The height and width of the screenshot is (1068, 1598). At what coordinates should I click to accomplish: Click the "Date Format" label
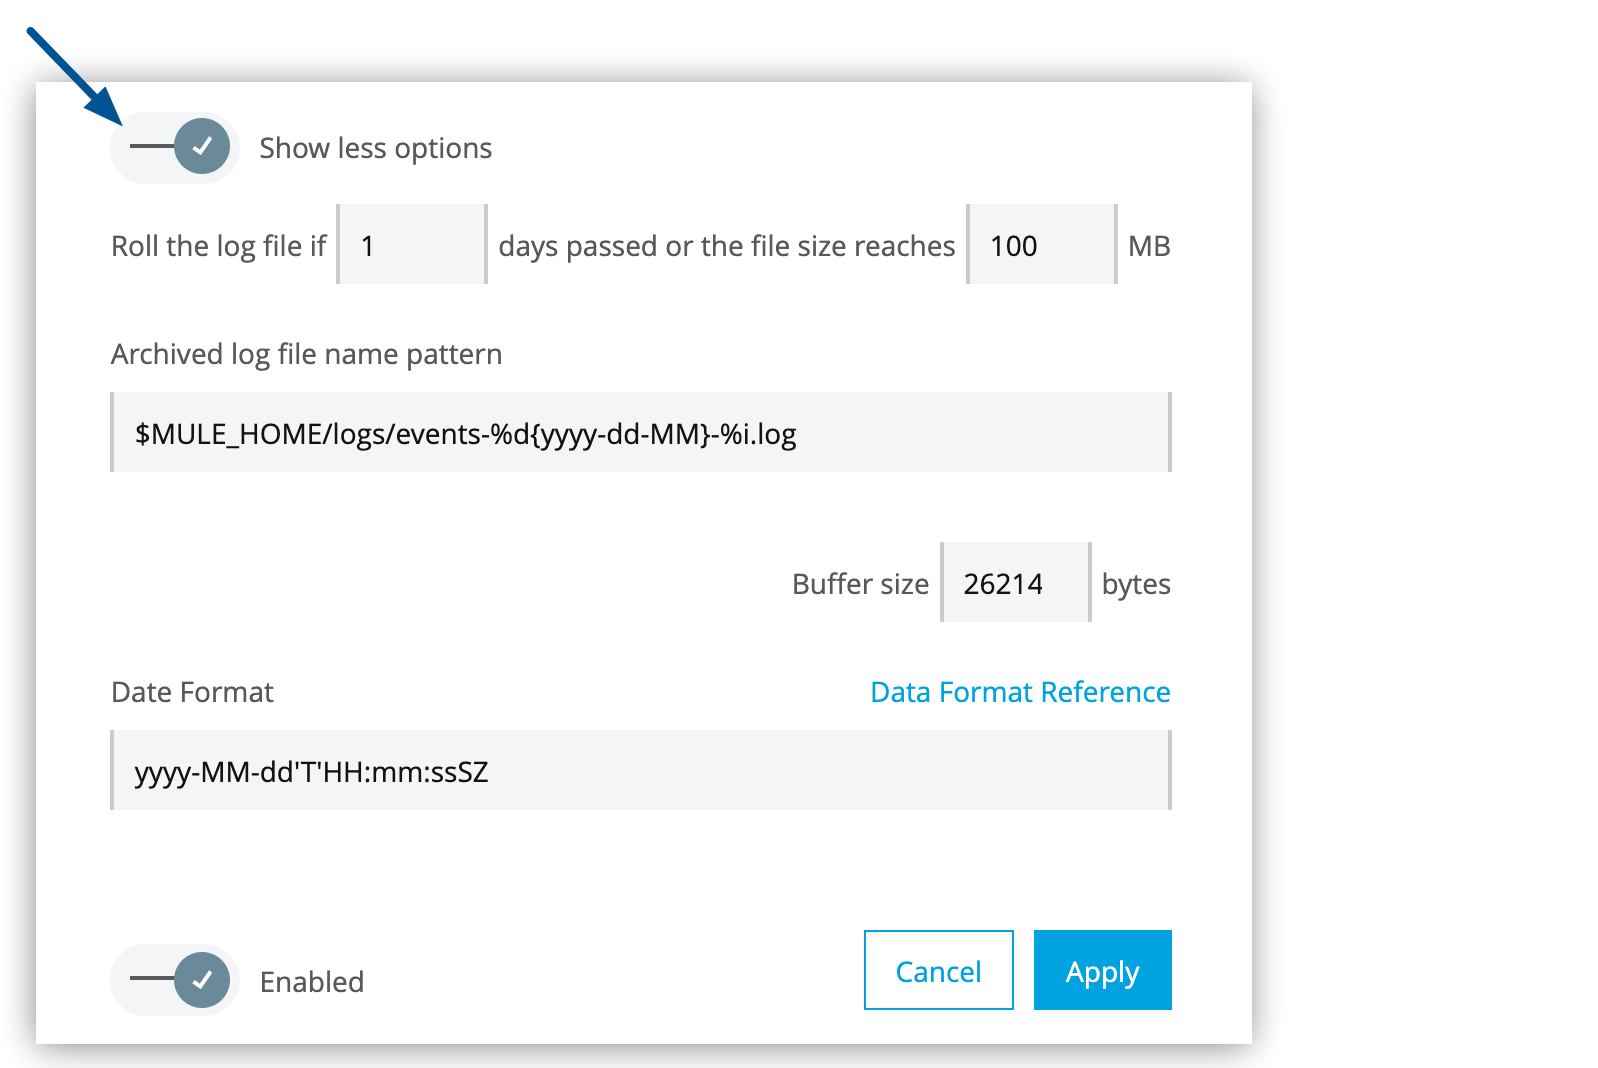[192, 692]
